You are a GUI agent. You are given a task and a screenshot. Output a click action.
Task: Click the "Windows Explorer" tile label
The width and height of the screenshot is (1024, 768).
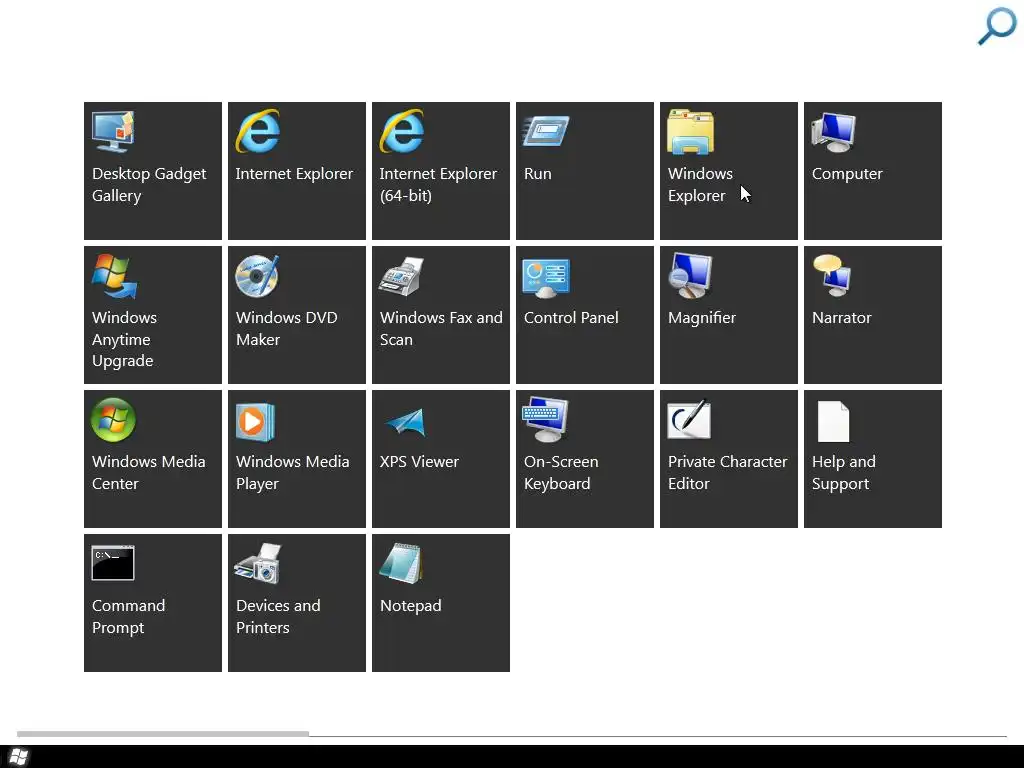(700, 185)
